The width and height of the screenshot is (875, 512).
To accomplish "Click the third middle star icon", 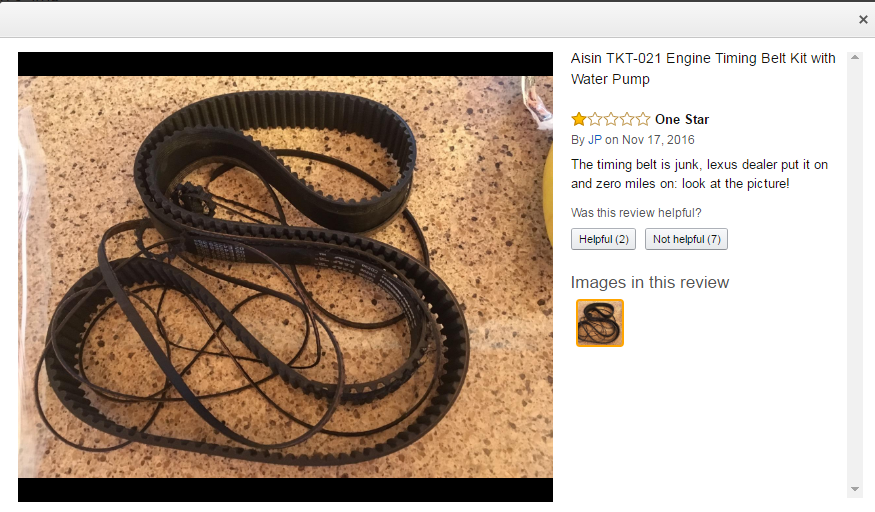I will point(611,119).
